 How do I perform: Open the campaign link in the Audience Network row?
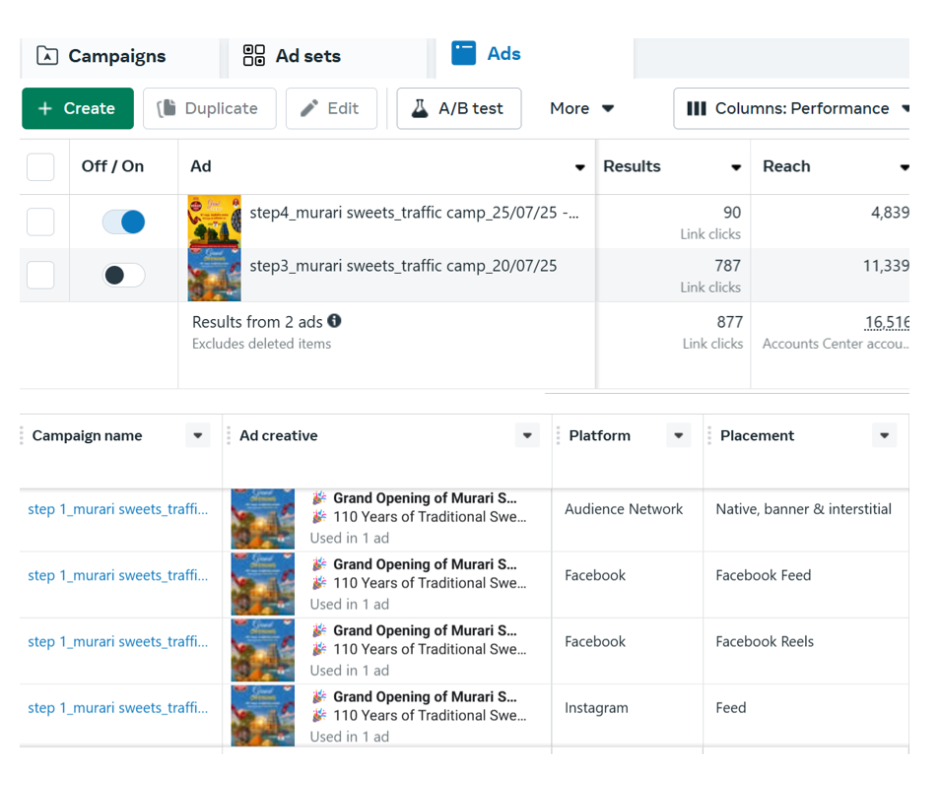pyautogui.click(x=118, y=509)
